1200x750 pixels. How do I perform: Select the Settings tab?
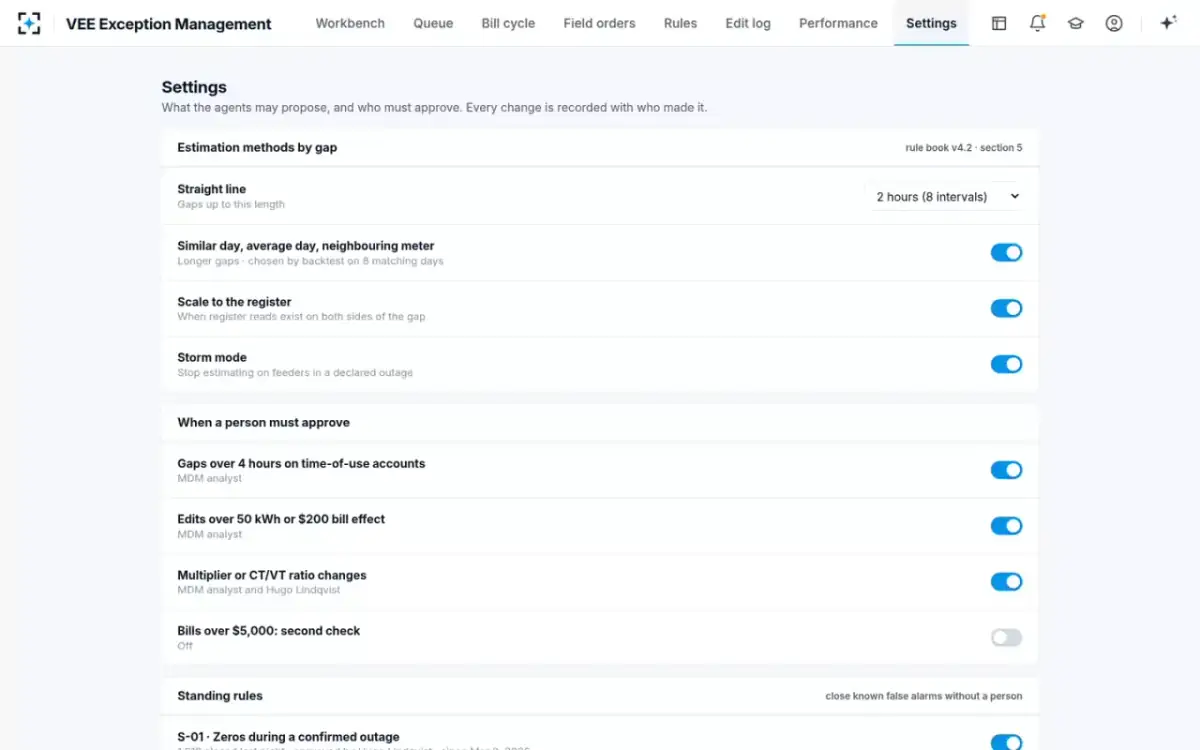pos(931,23)
